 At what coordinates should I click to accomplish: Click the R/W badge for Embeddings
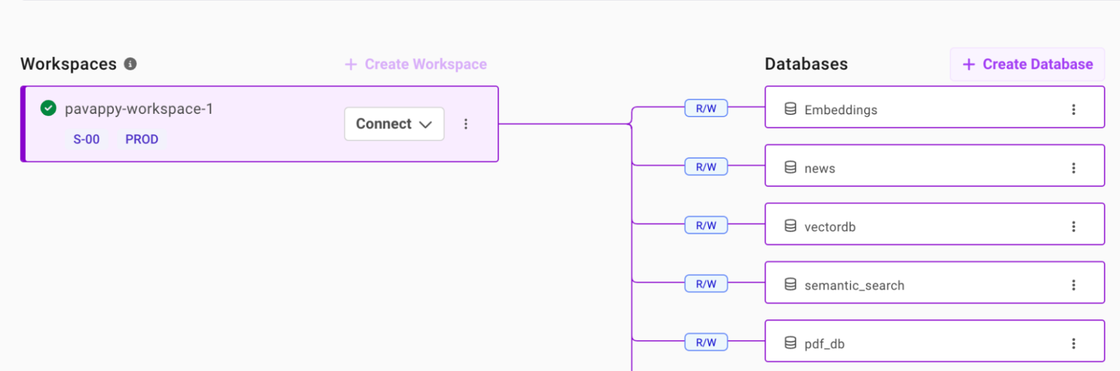tap(706, 108)
